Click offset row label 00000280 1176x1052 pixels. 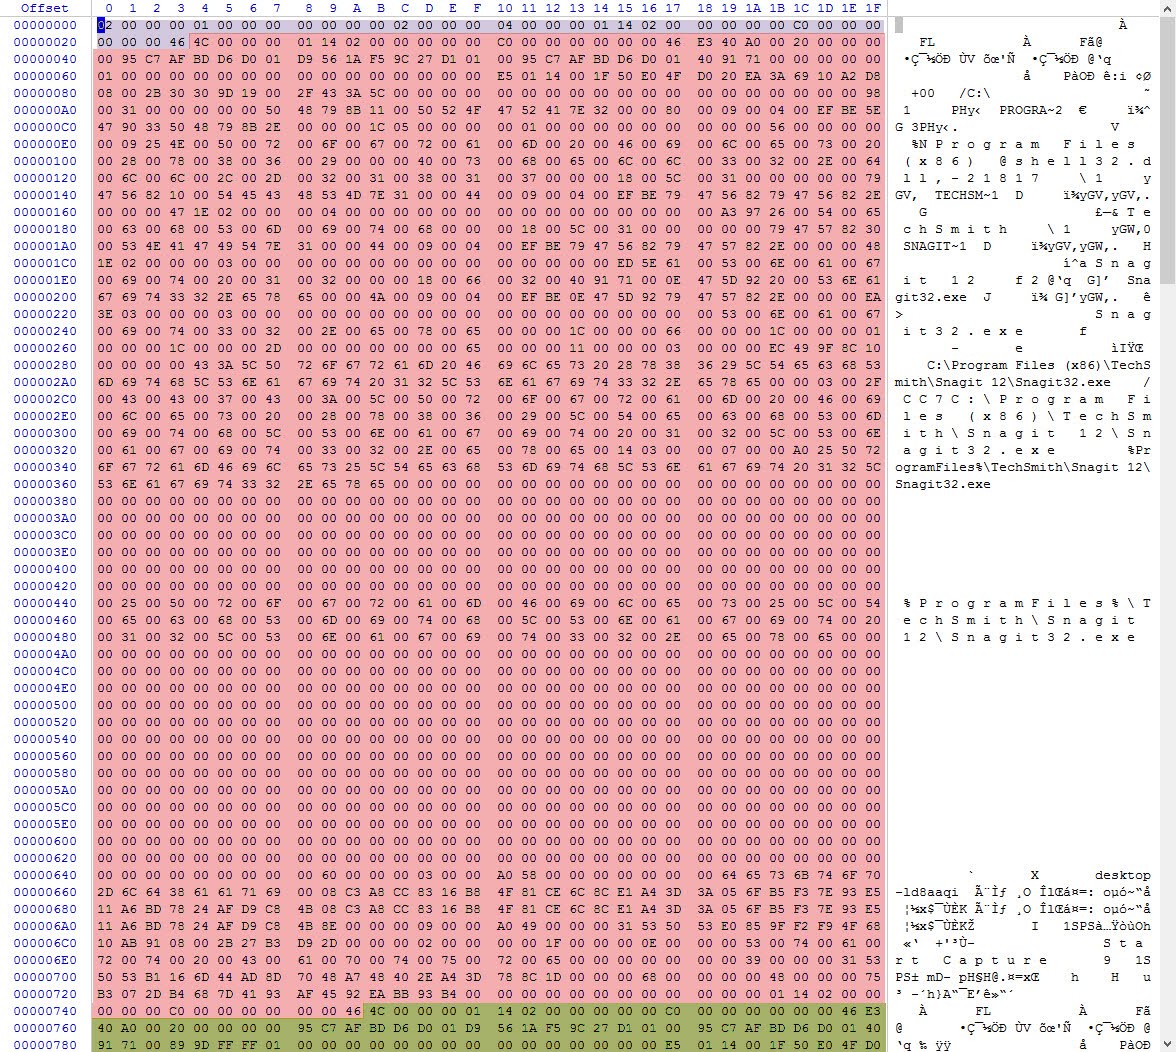(x=45, y=365)
